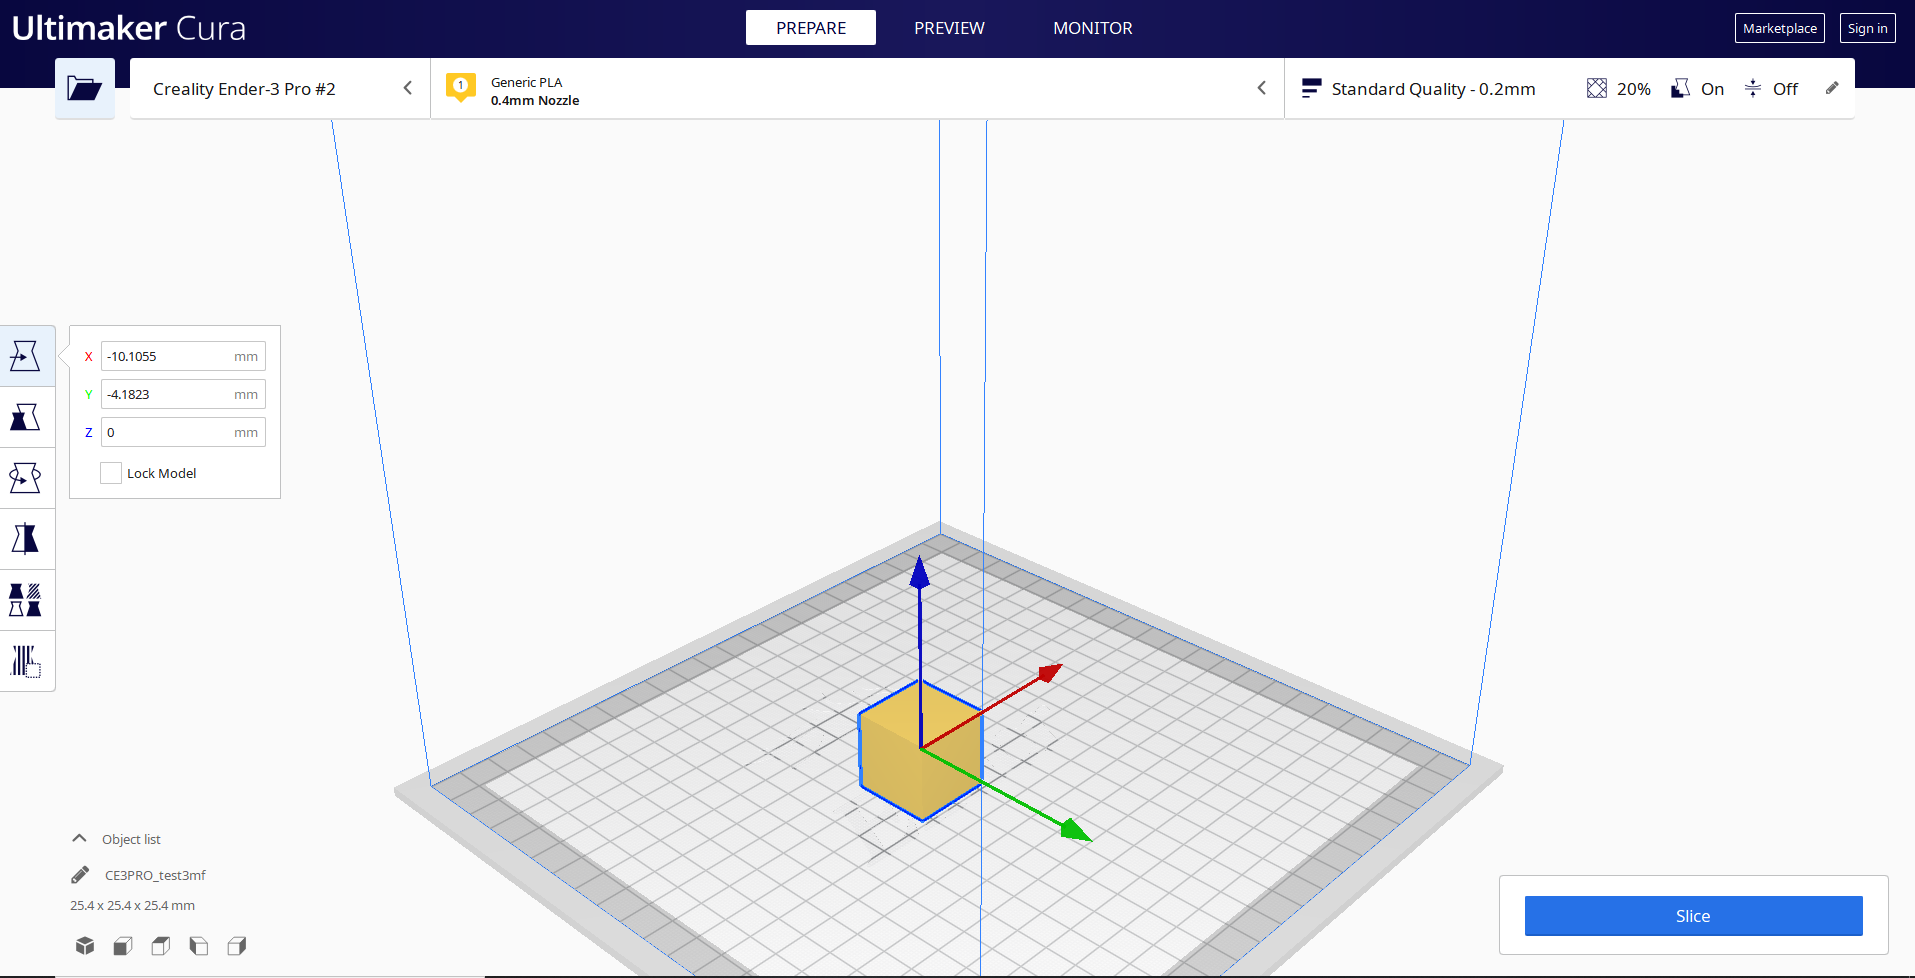This screenshot has height=978, width=1915.
Task: Switch to the PREPARE stage
Action: (x=811, y=28)
